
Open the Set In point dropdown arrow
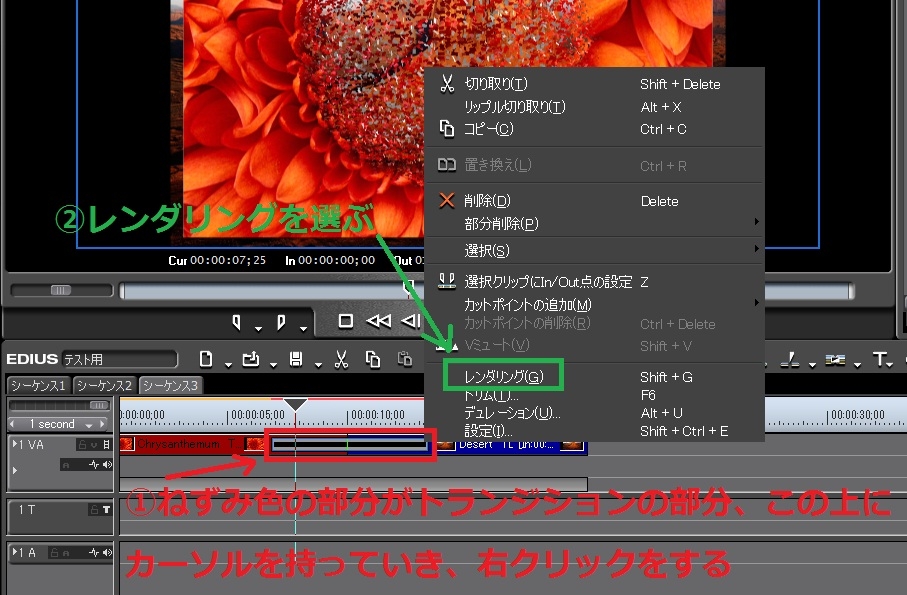[259, 329]
